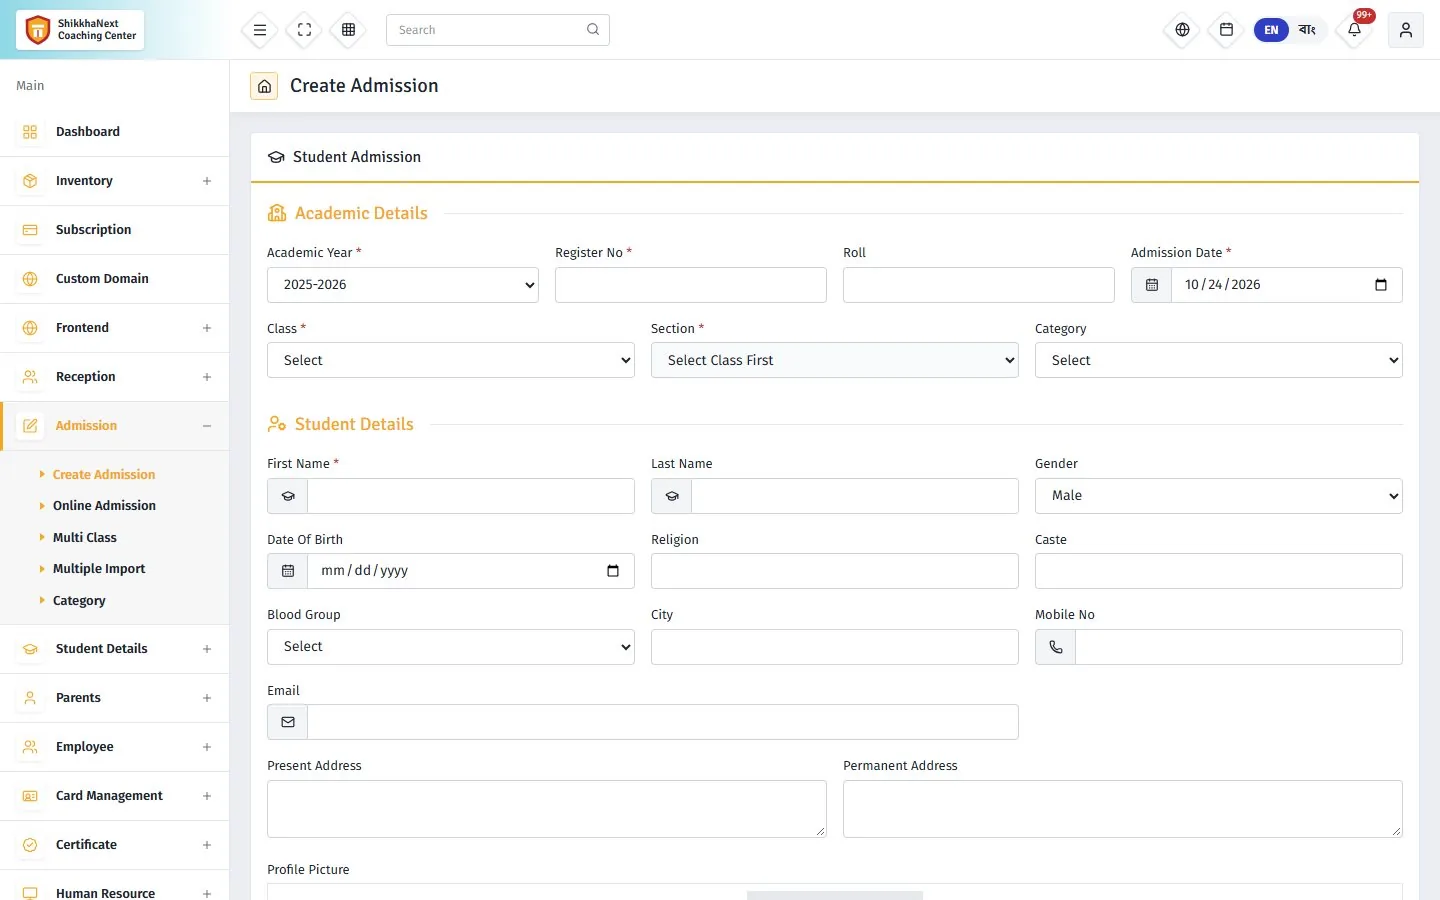This screenshot has width=1440, height=900.
Task: Open the globe website icon
Action: point(1182,30)
